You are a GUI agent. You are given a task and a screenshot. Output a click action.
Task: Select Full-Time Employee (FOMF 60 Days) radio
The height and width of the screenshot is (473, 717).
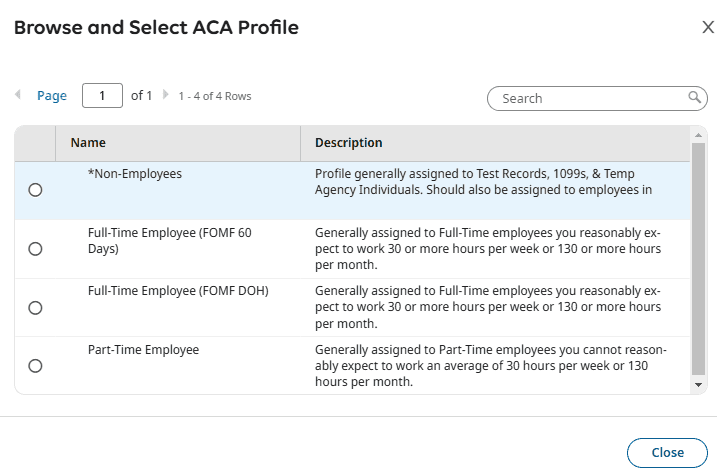[x=36, y=249]
